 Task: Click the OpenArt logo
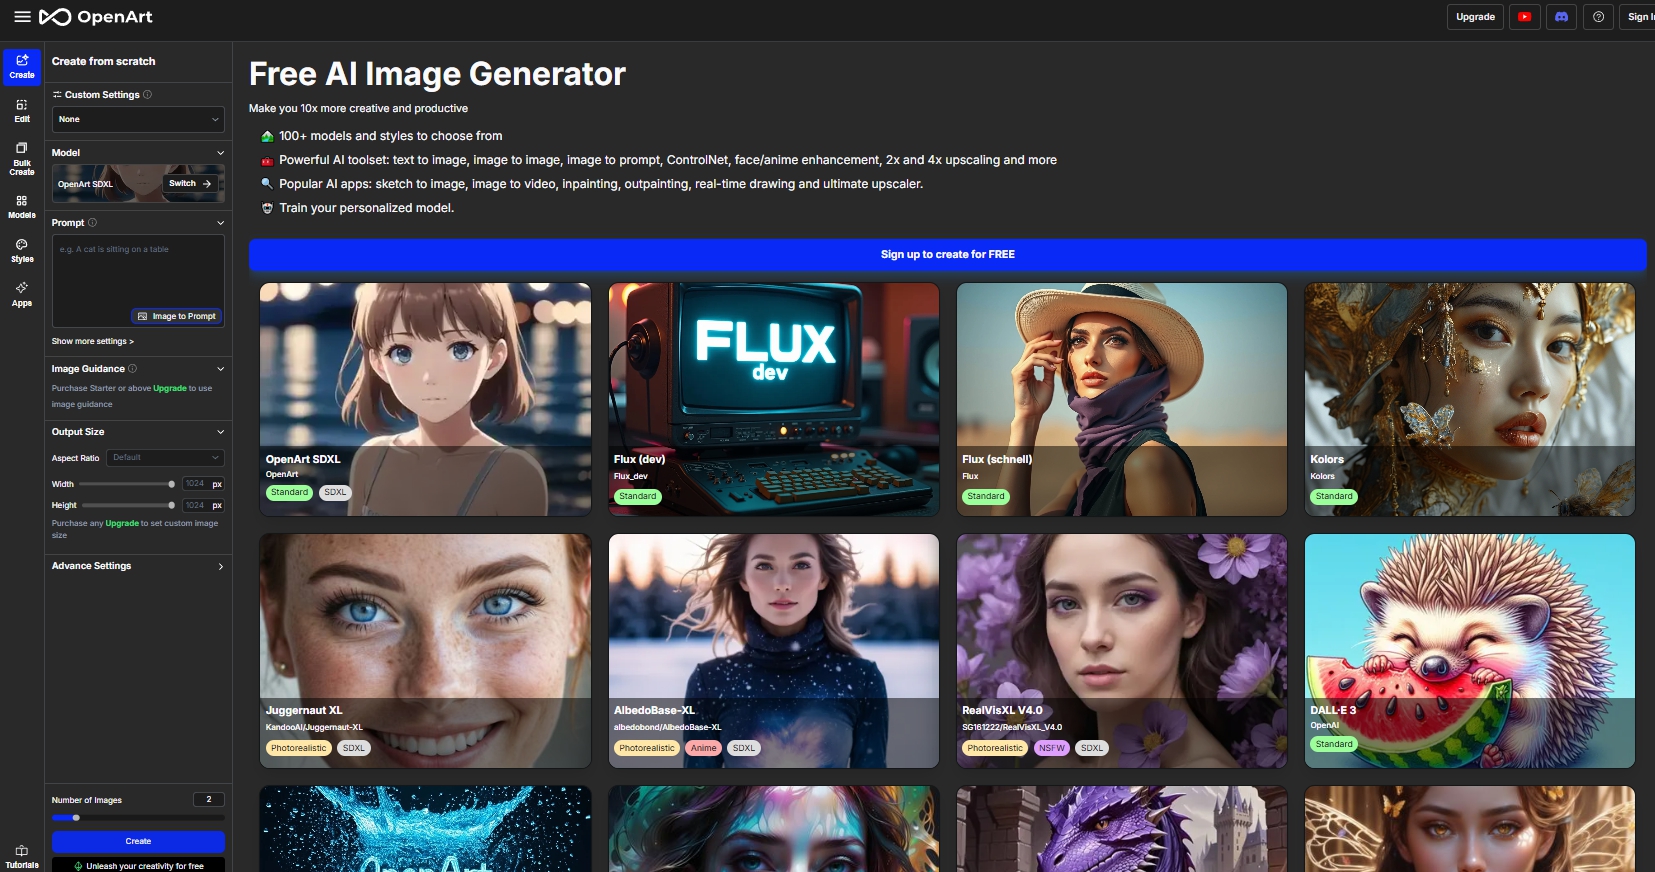click(x=96, y=17)
